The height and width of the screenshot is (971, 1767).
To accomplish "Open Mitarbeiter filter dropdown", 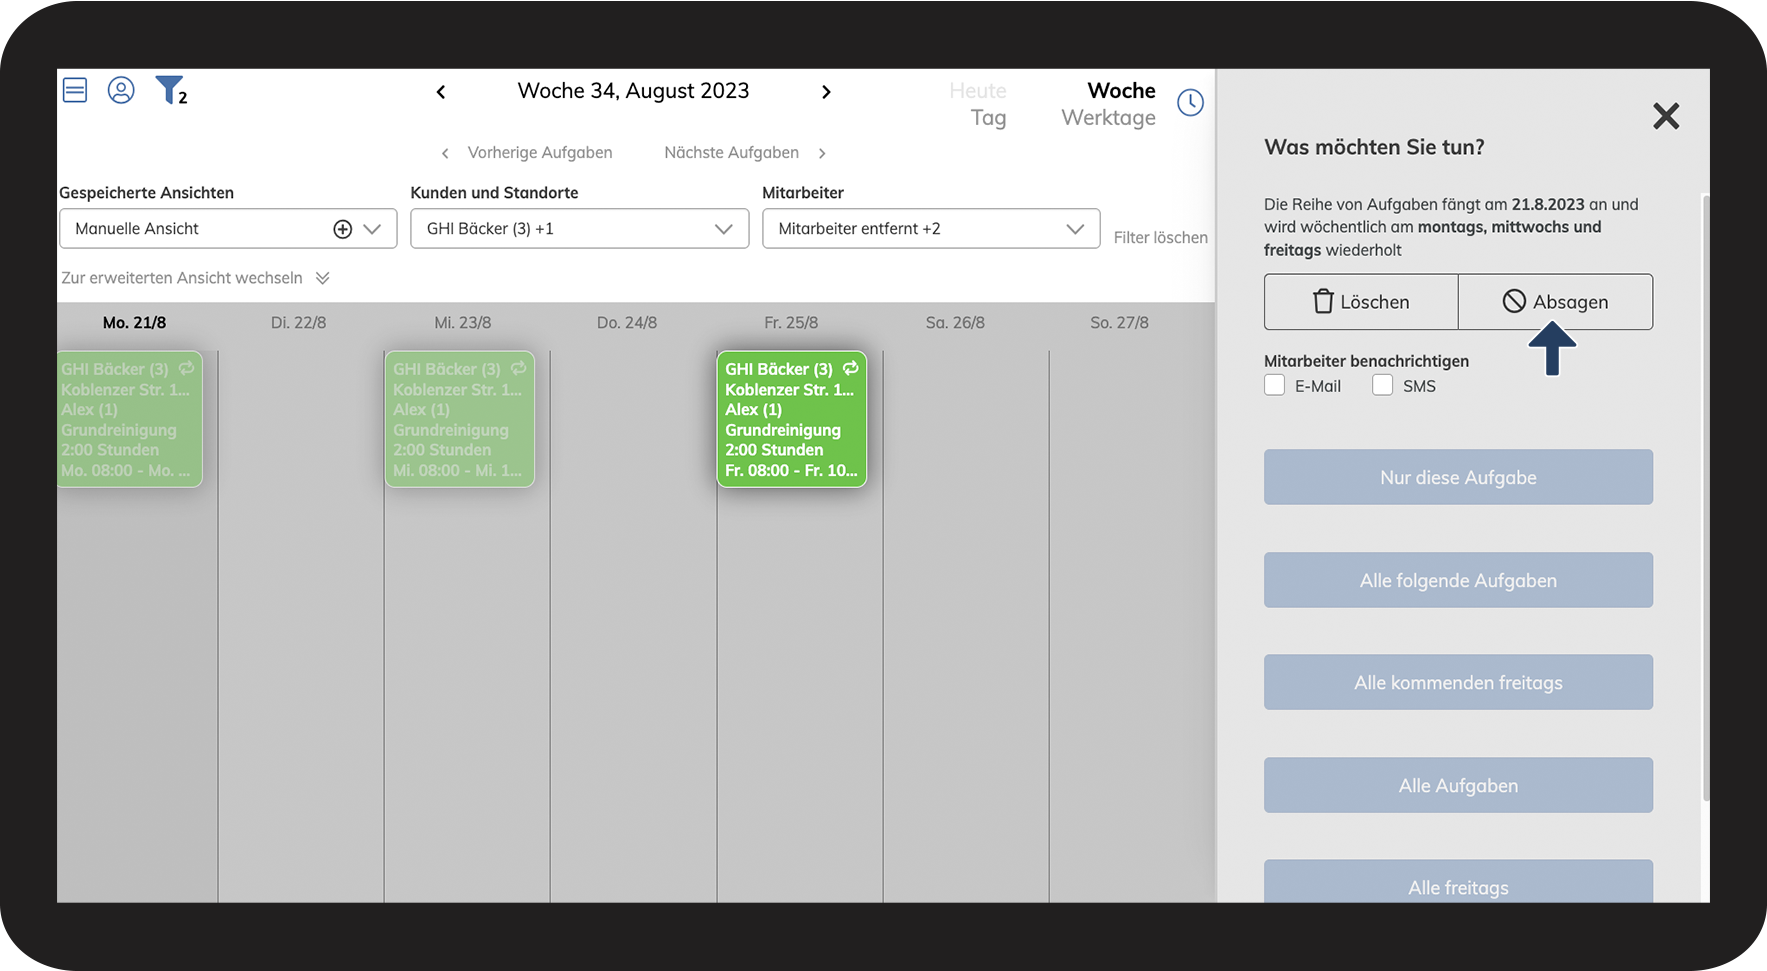I will pos(930,229).
